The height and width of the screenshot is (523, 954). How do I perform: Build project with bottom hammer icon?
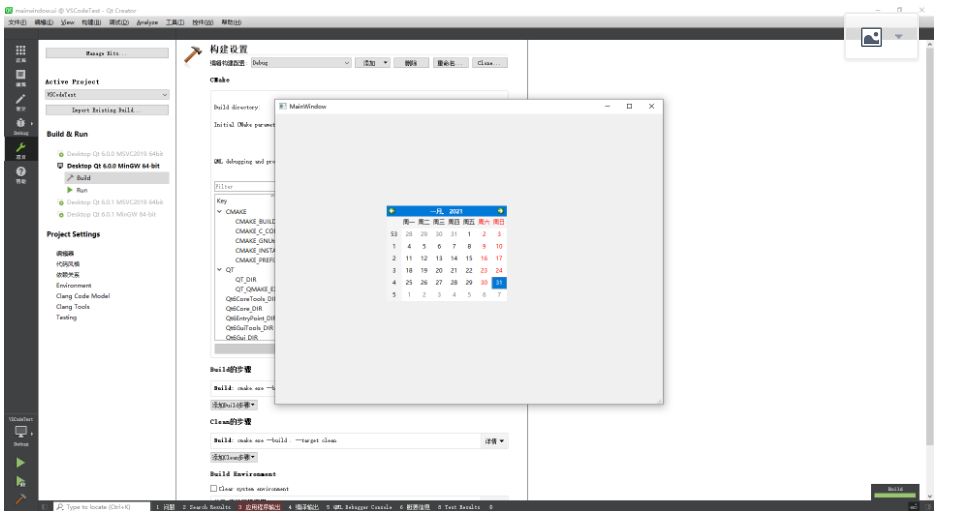21,499
